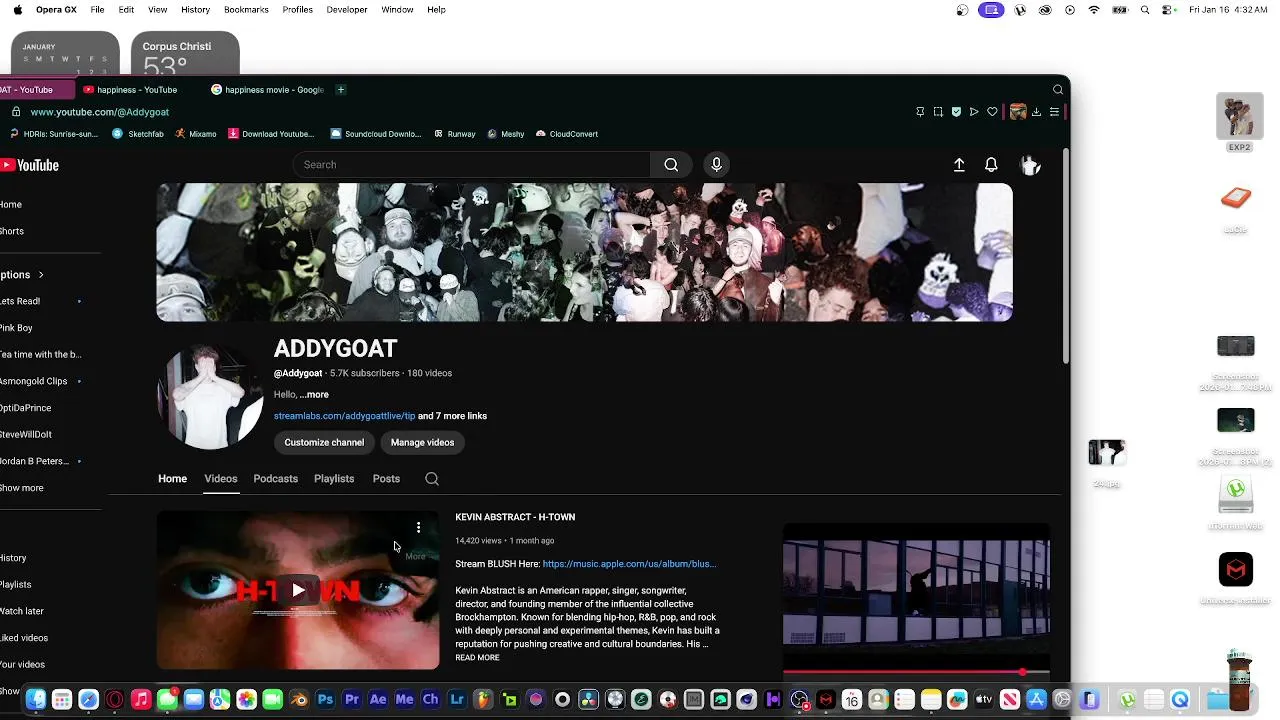Open the music.apple.com album link

[x=629, y=564]
